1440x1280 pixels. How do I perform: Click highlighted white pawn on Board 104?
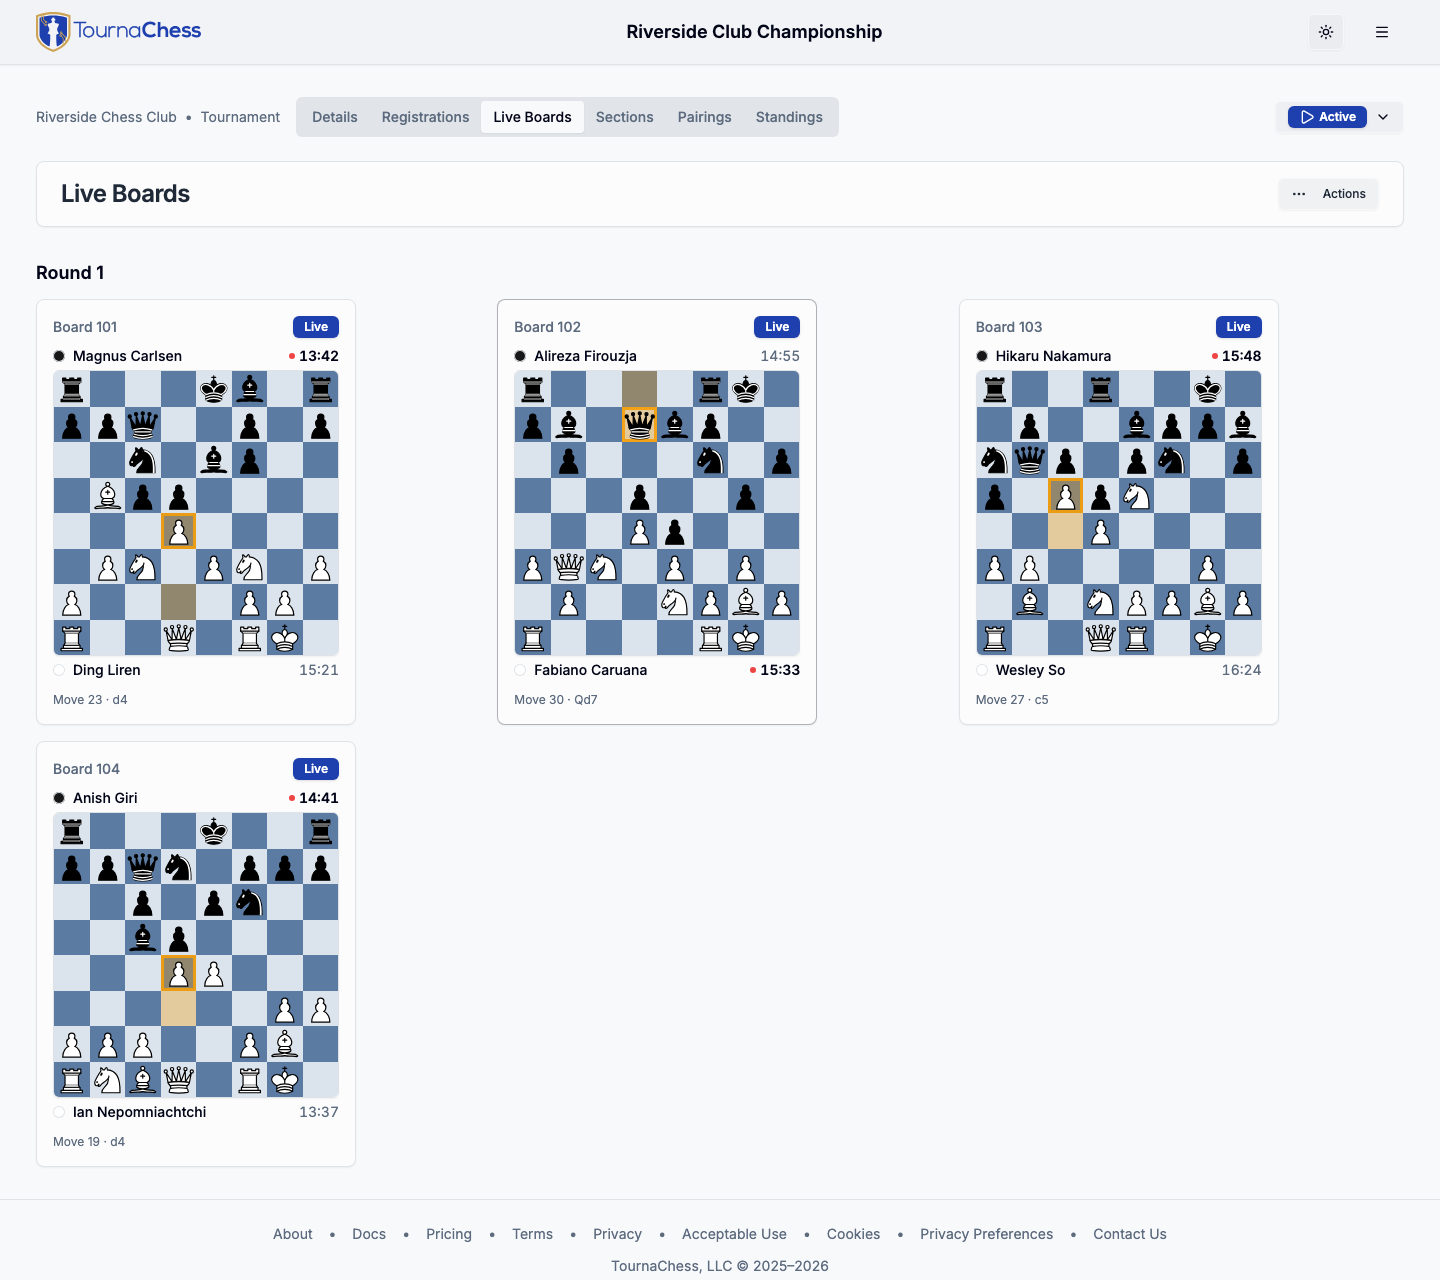coord(178,973)
